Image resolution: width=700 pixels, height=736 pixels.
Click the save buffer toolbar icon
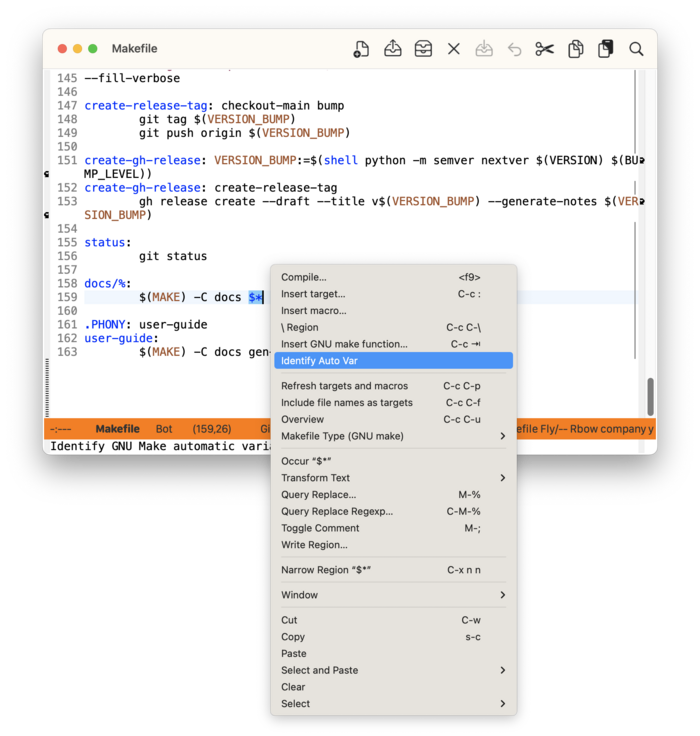tap(484, 49)
